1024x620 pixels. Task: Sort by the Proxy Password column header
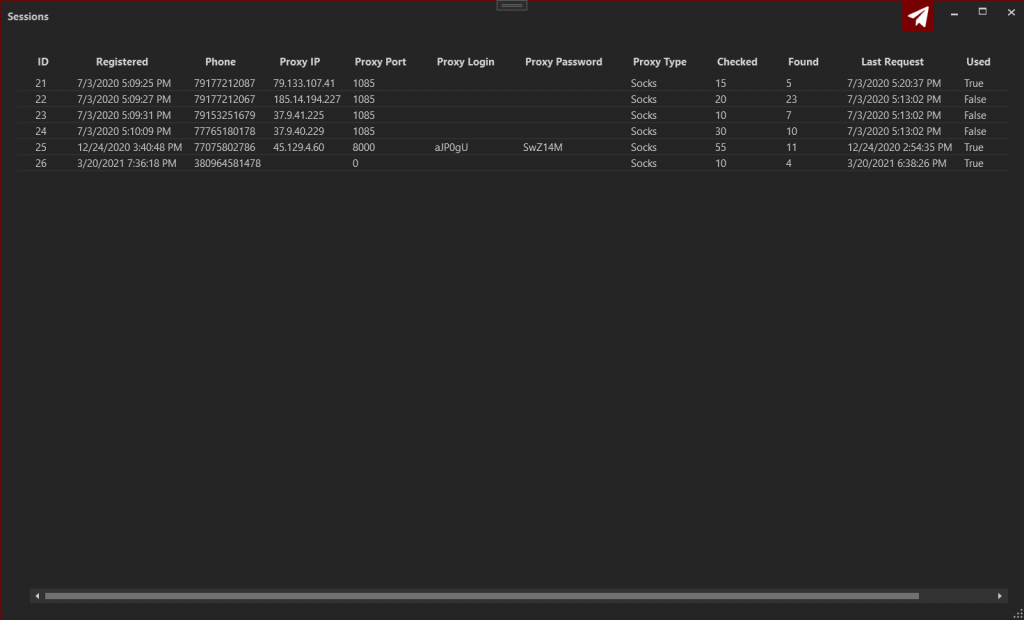click(x=564, y=62)
